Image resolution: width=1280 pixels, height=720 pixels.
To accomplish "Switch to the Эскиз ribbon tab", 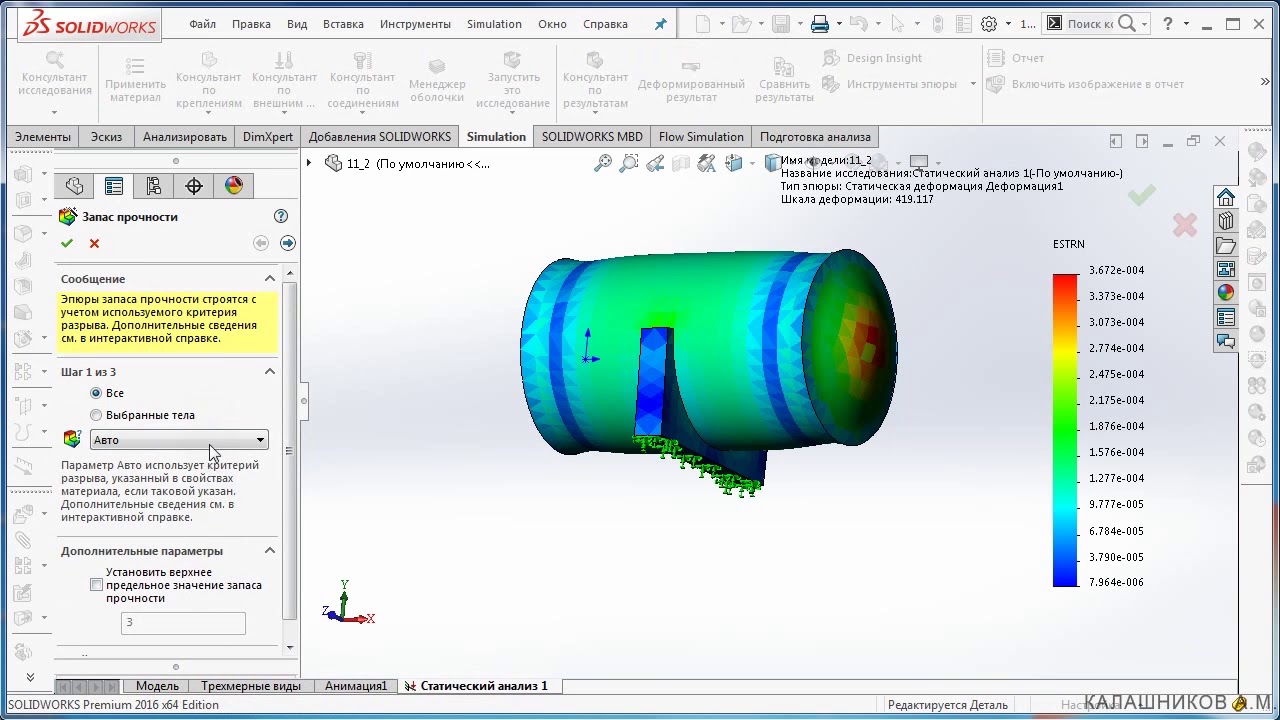I will 106,137.
